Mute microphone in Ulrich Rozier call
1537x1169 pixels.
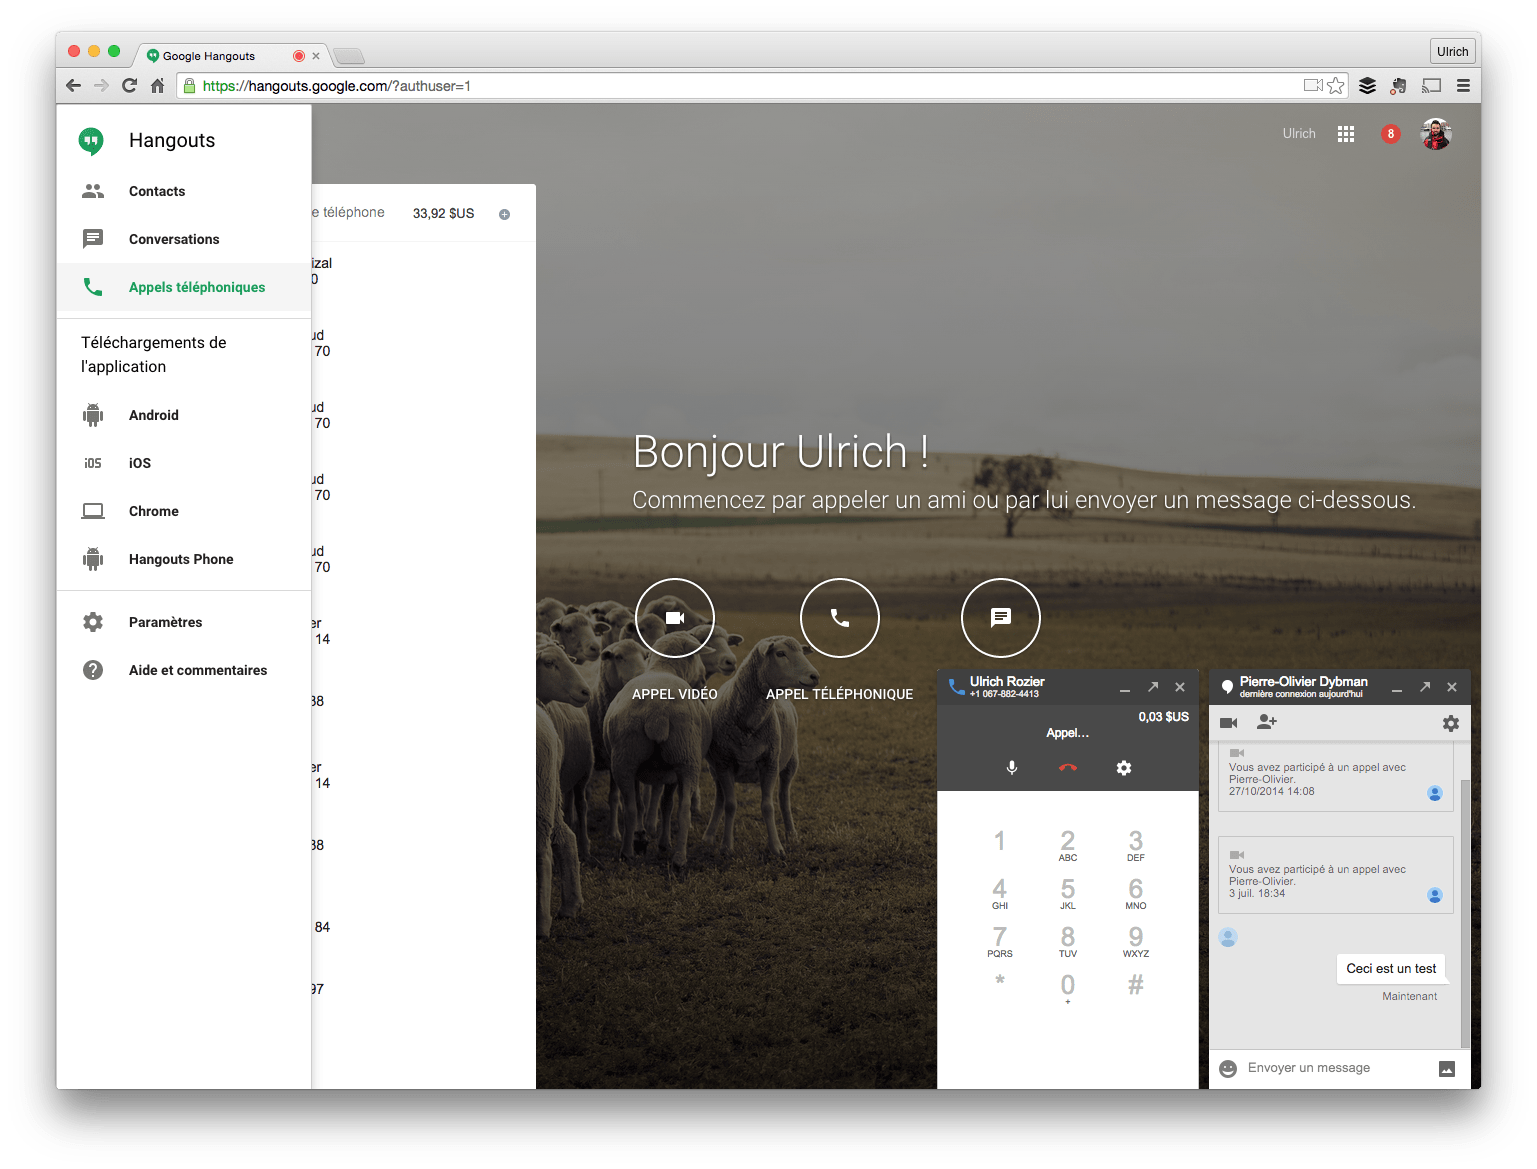(x=1012, y=768)
